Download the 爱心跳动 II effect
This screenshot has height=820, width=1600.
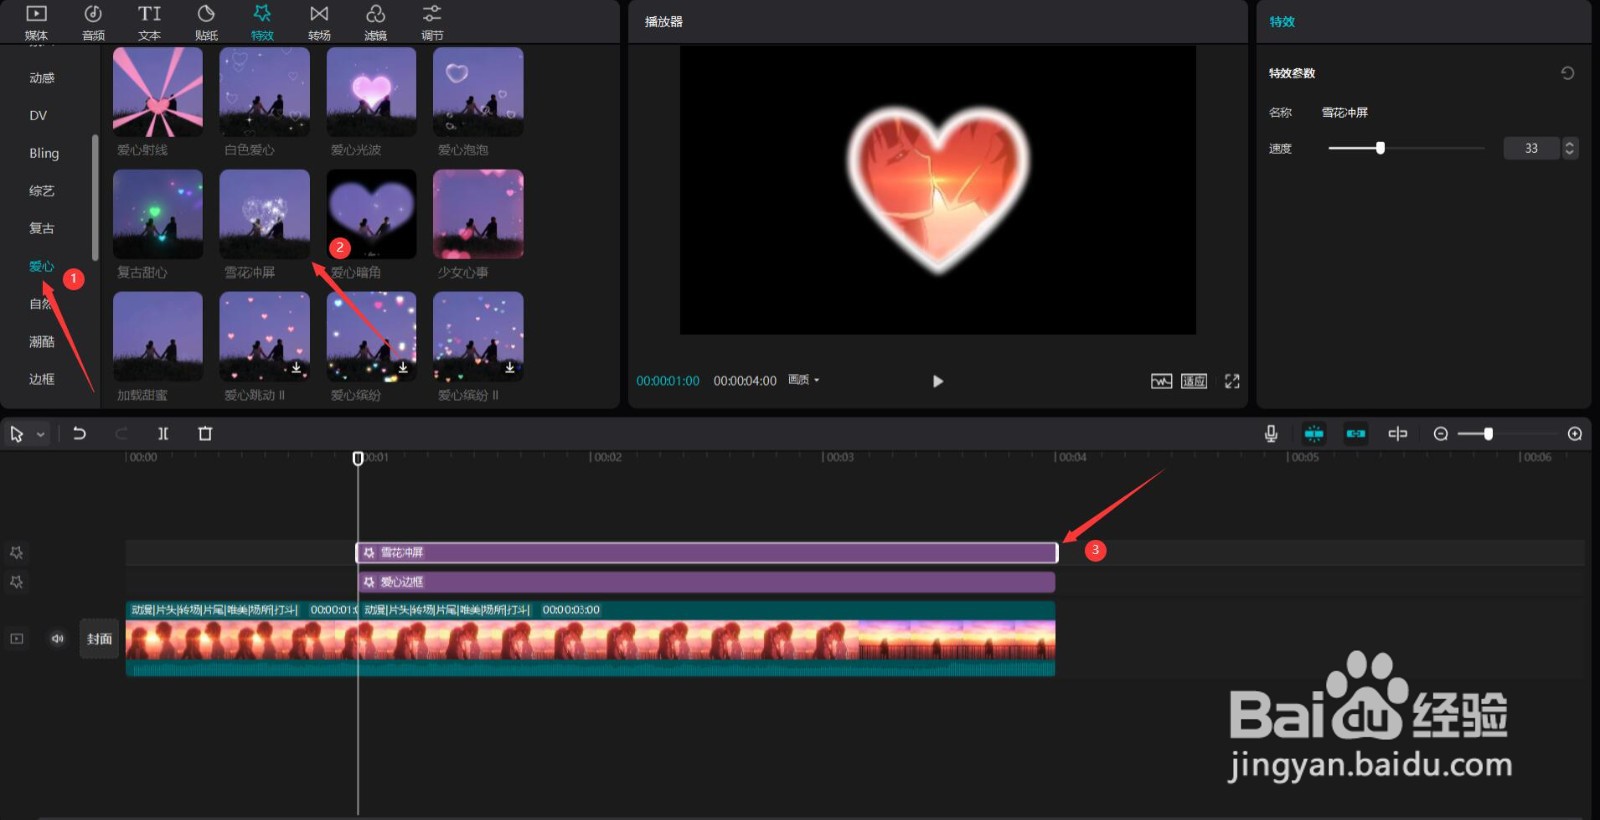click(x=296, y=368)
